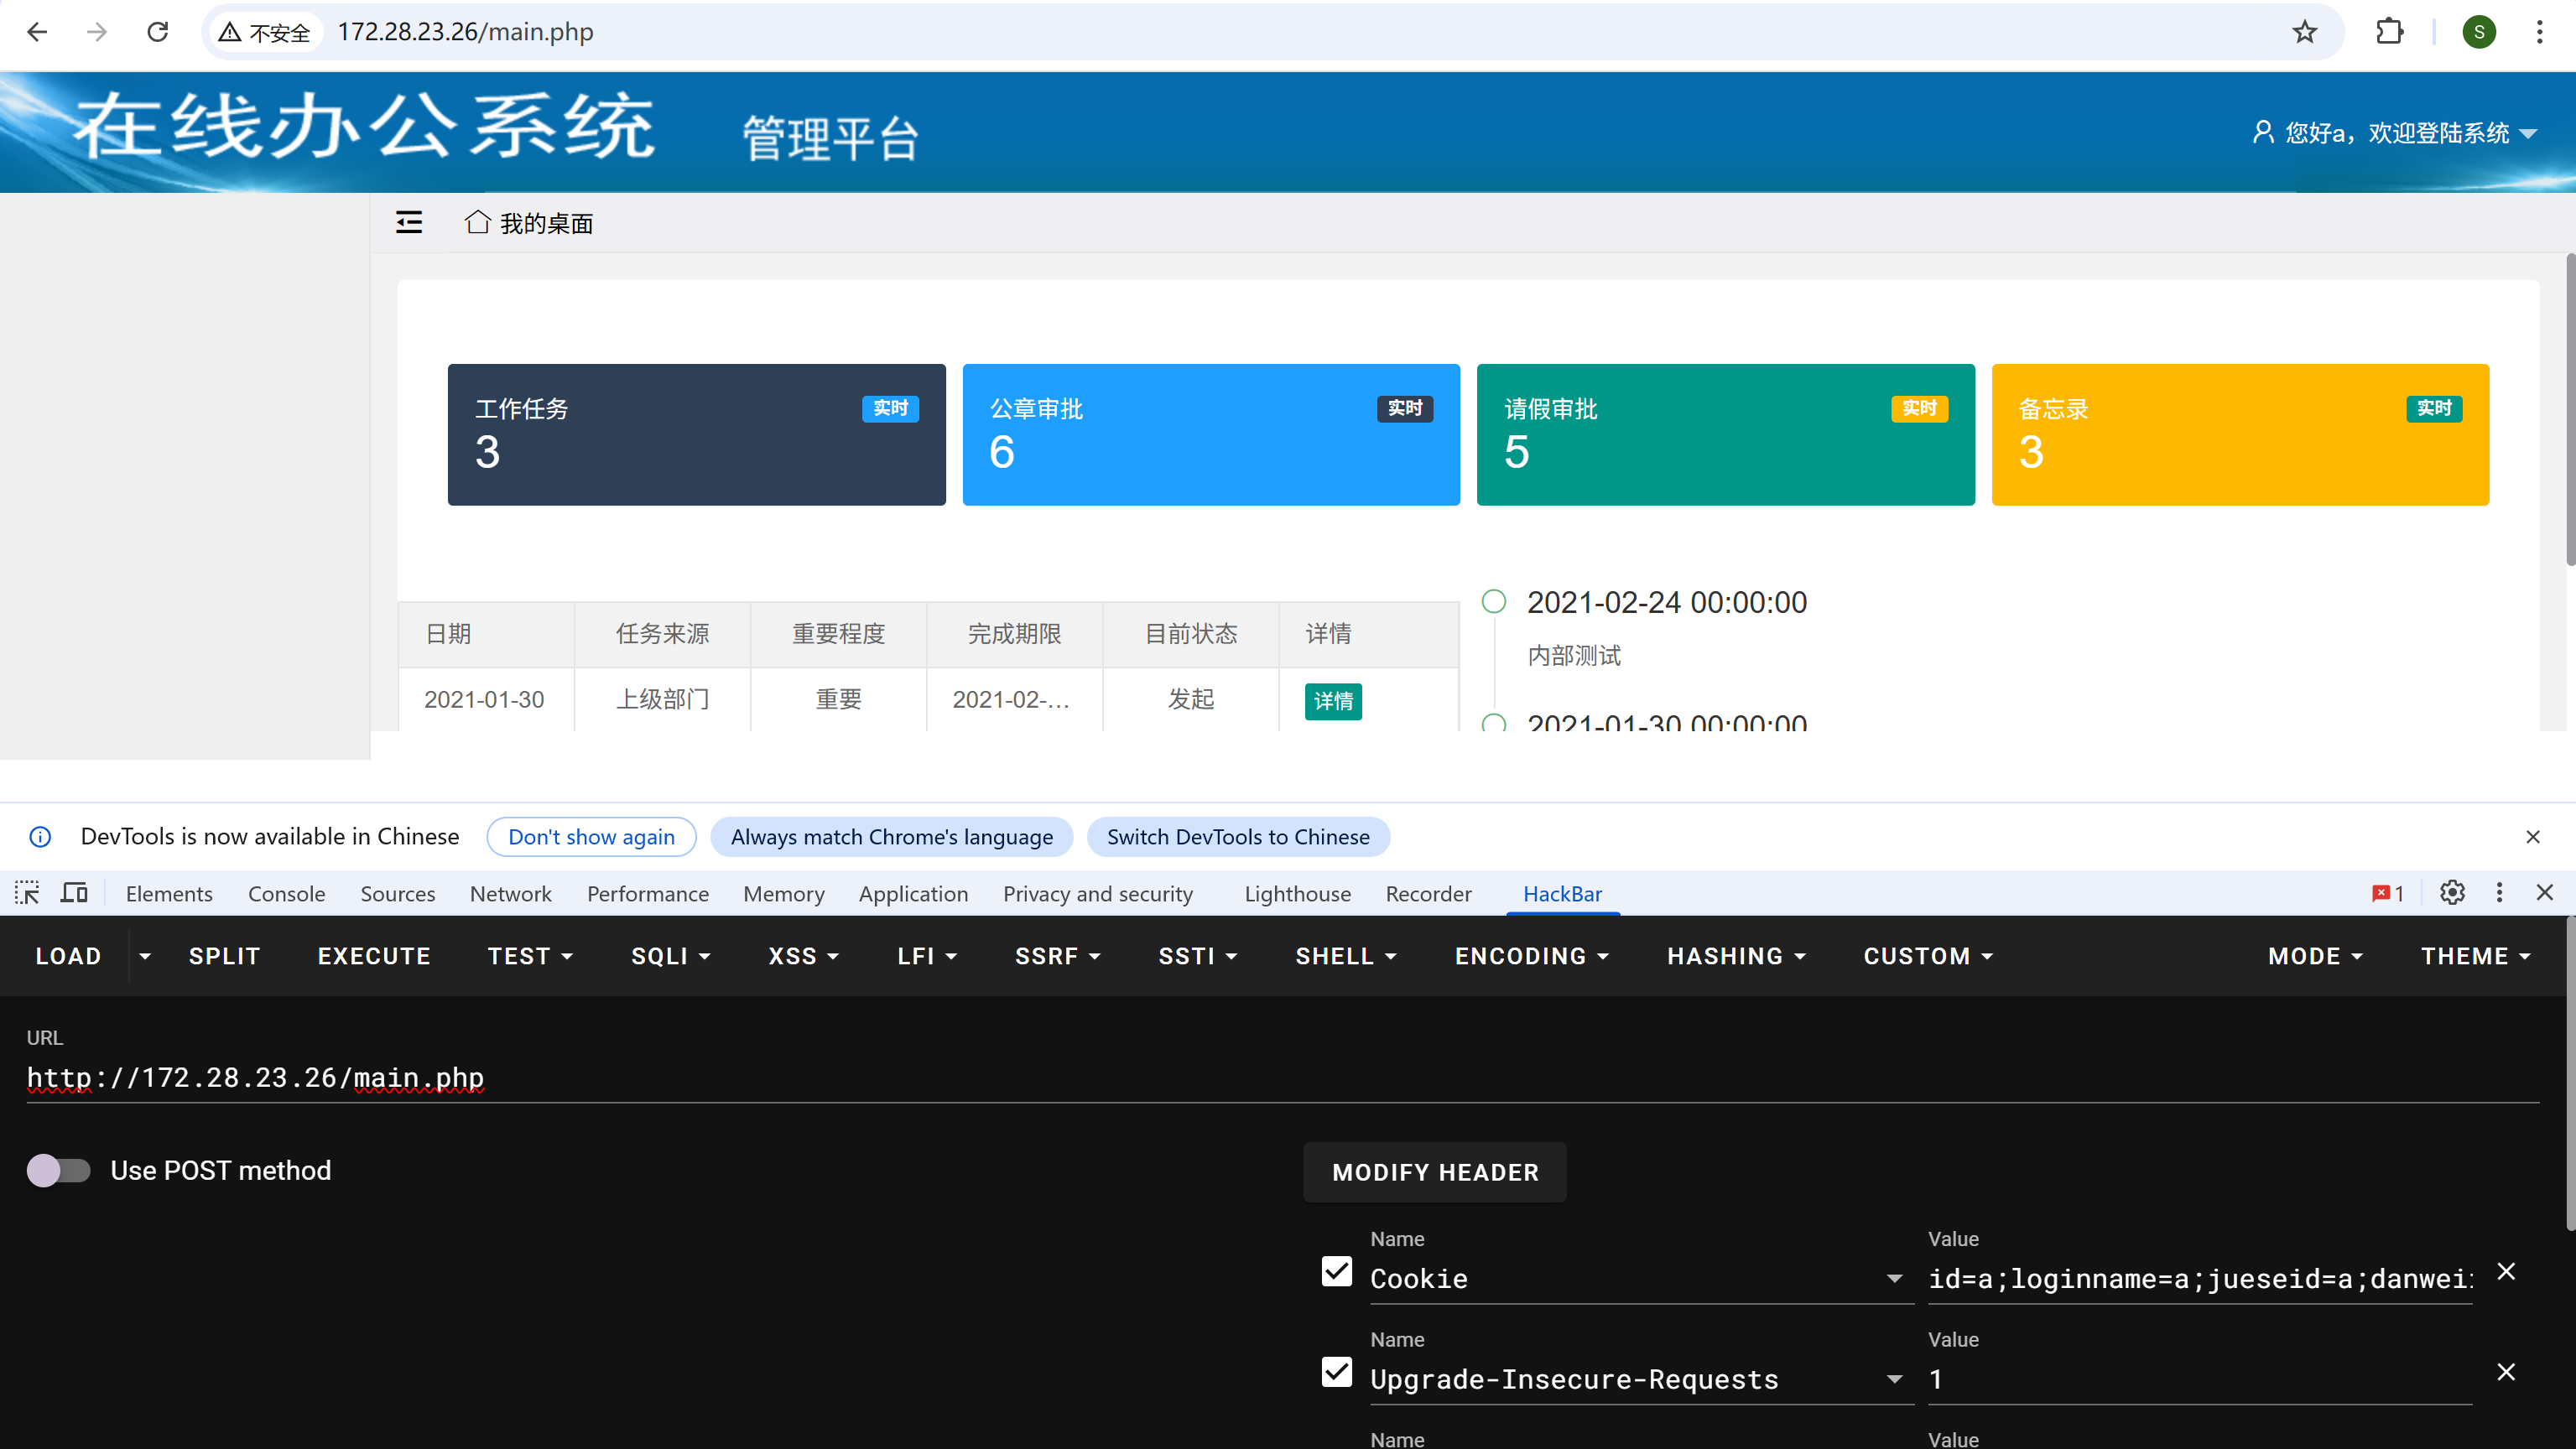2576x1449 pixels.
Task: Click the DevTools inspect element icon
Action: (27, 893)
